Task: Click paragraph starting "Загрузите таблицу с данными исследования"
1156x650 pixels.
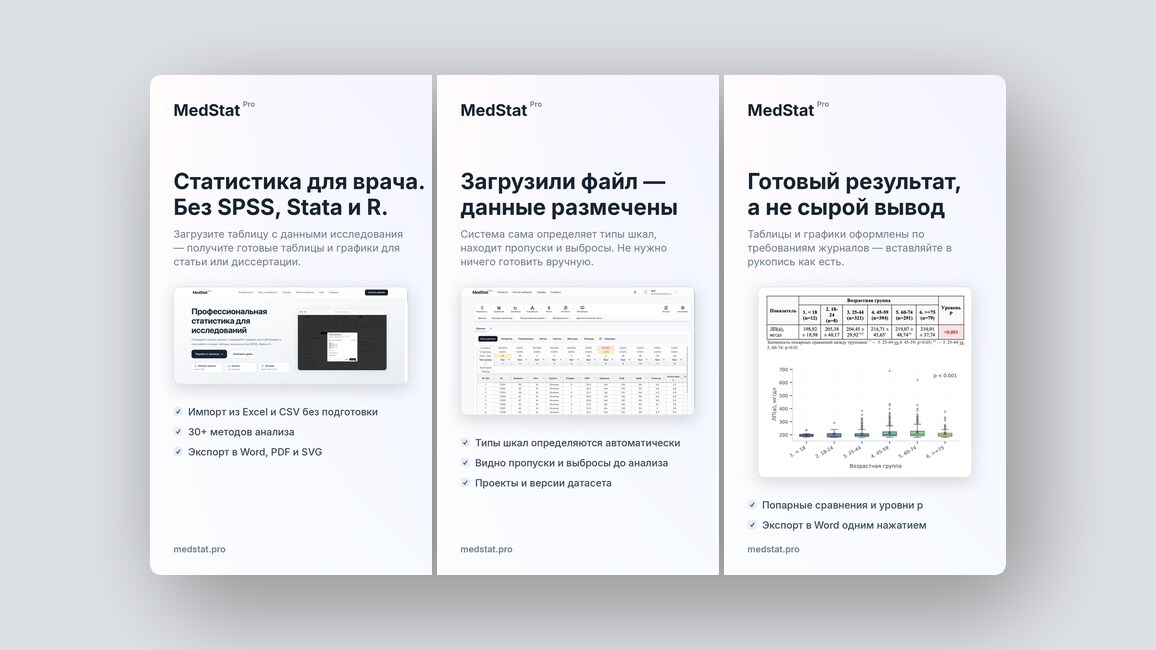Action: click(288, 248)
